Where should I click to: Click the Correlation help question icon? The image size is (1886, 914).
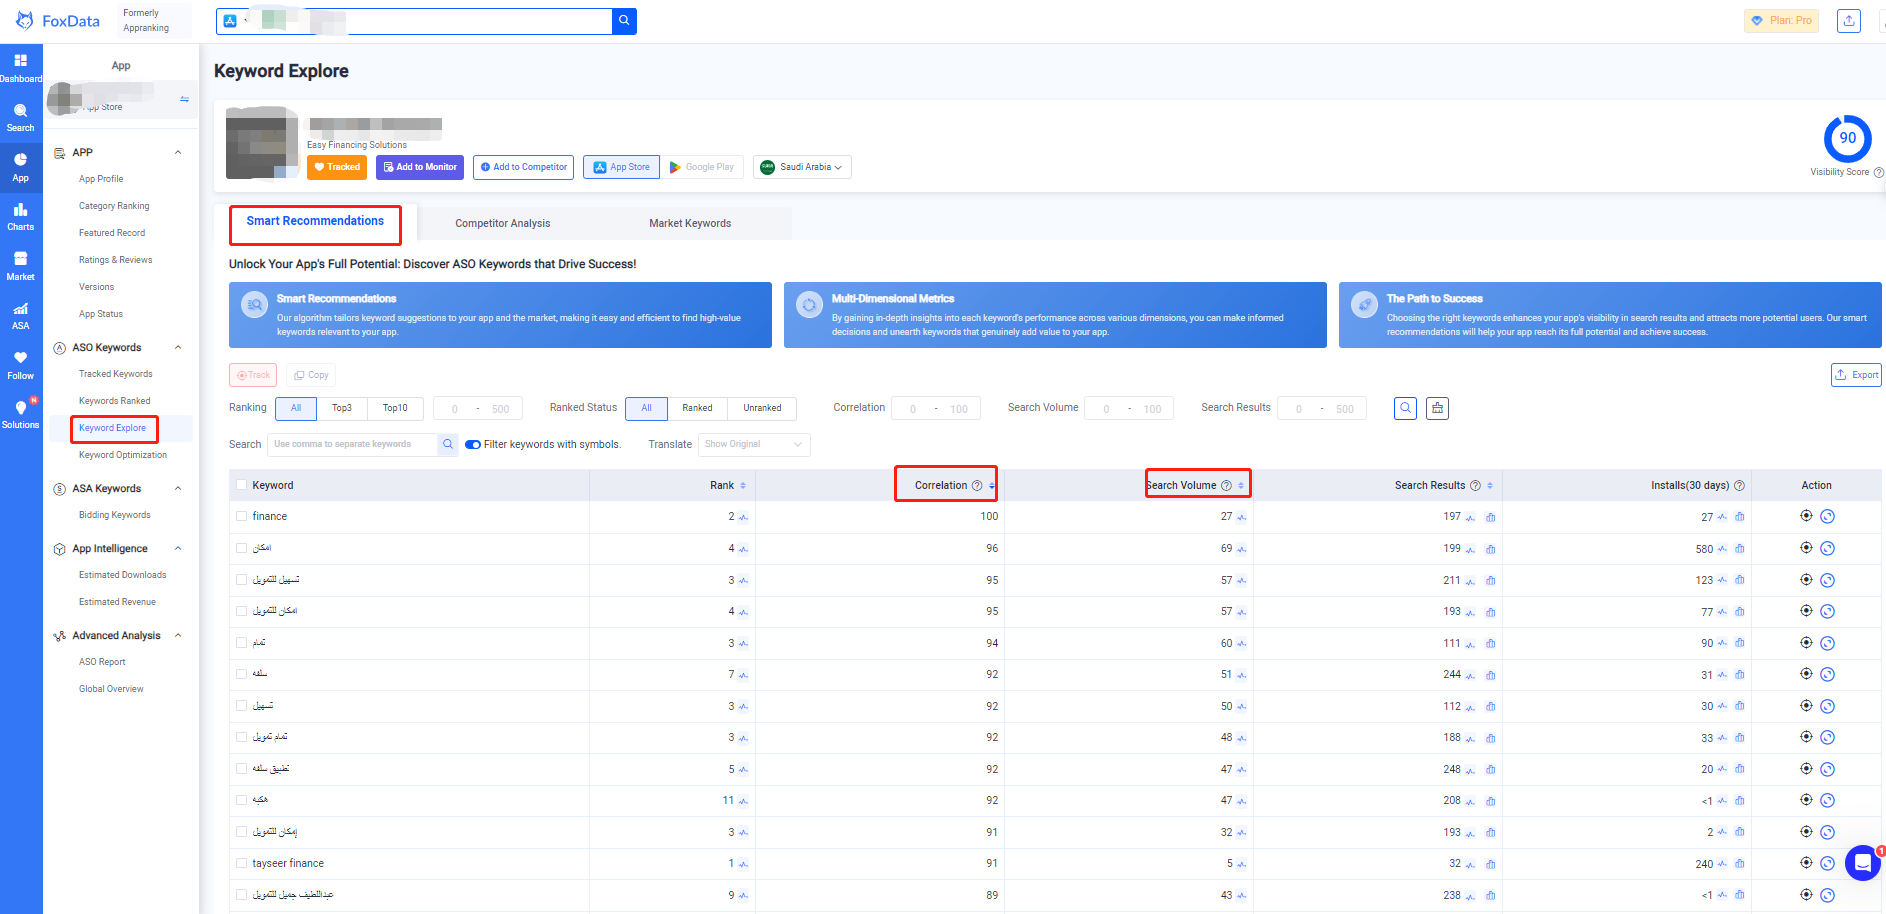coord(976,485)
